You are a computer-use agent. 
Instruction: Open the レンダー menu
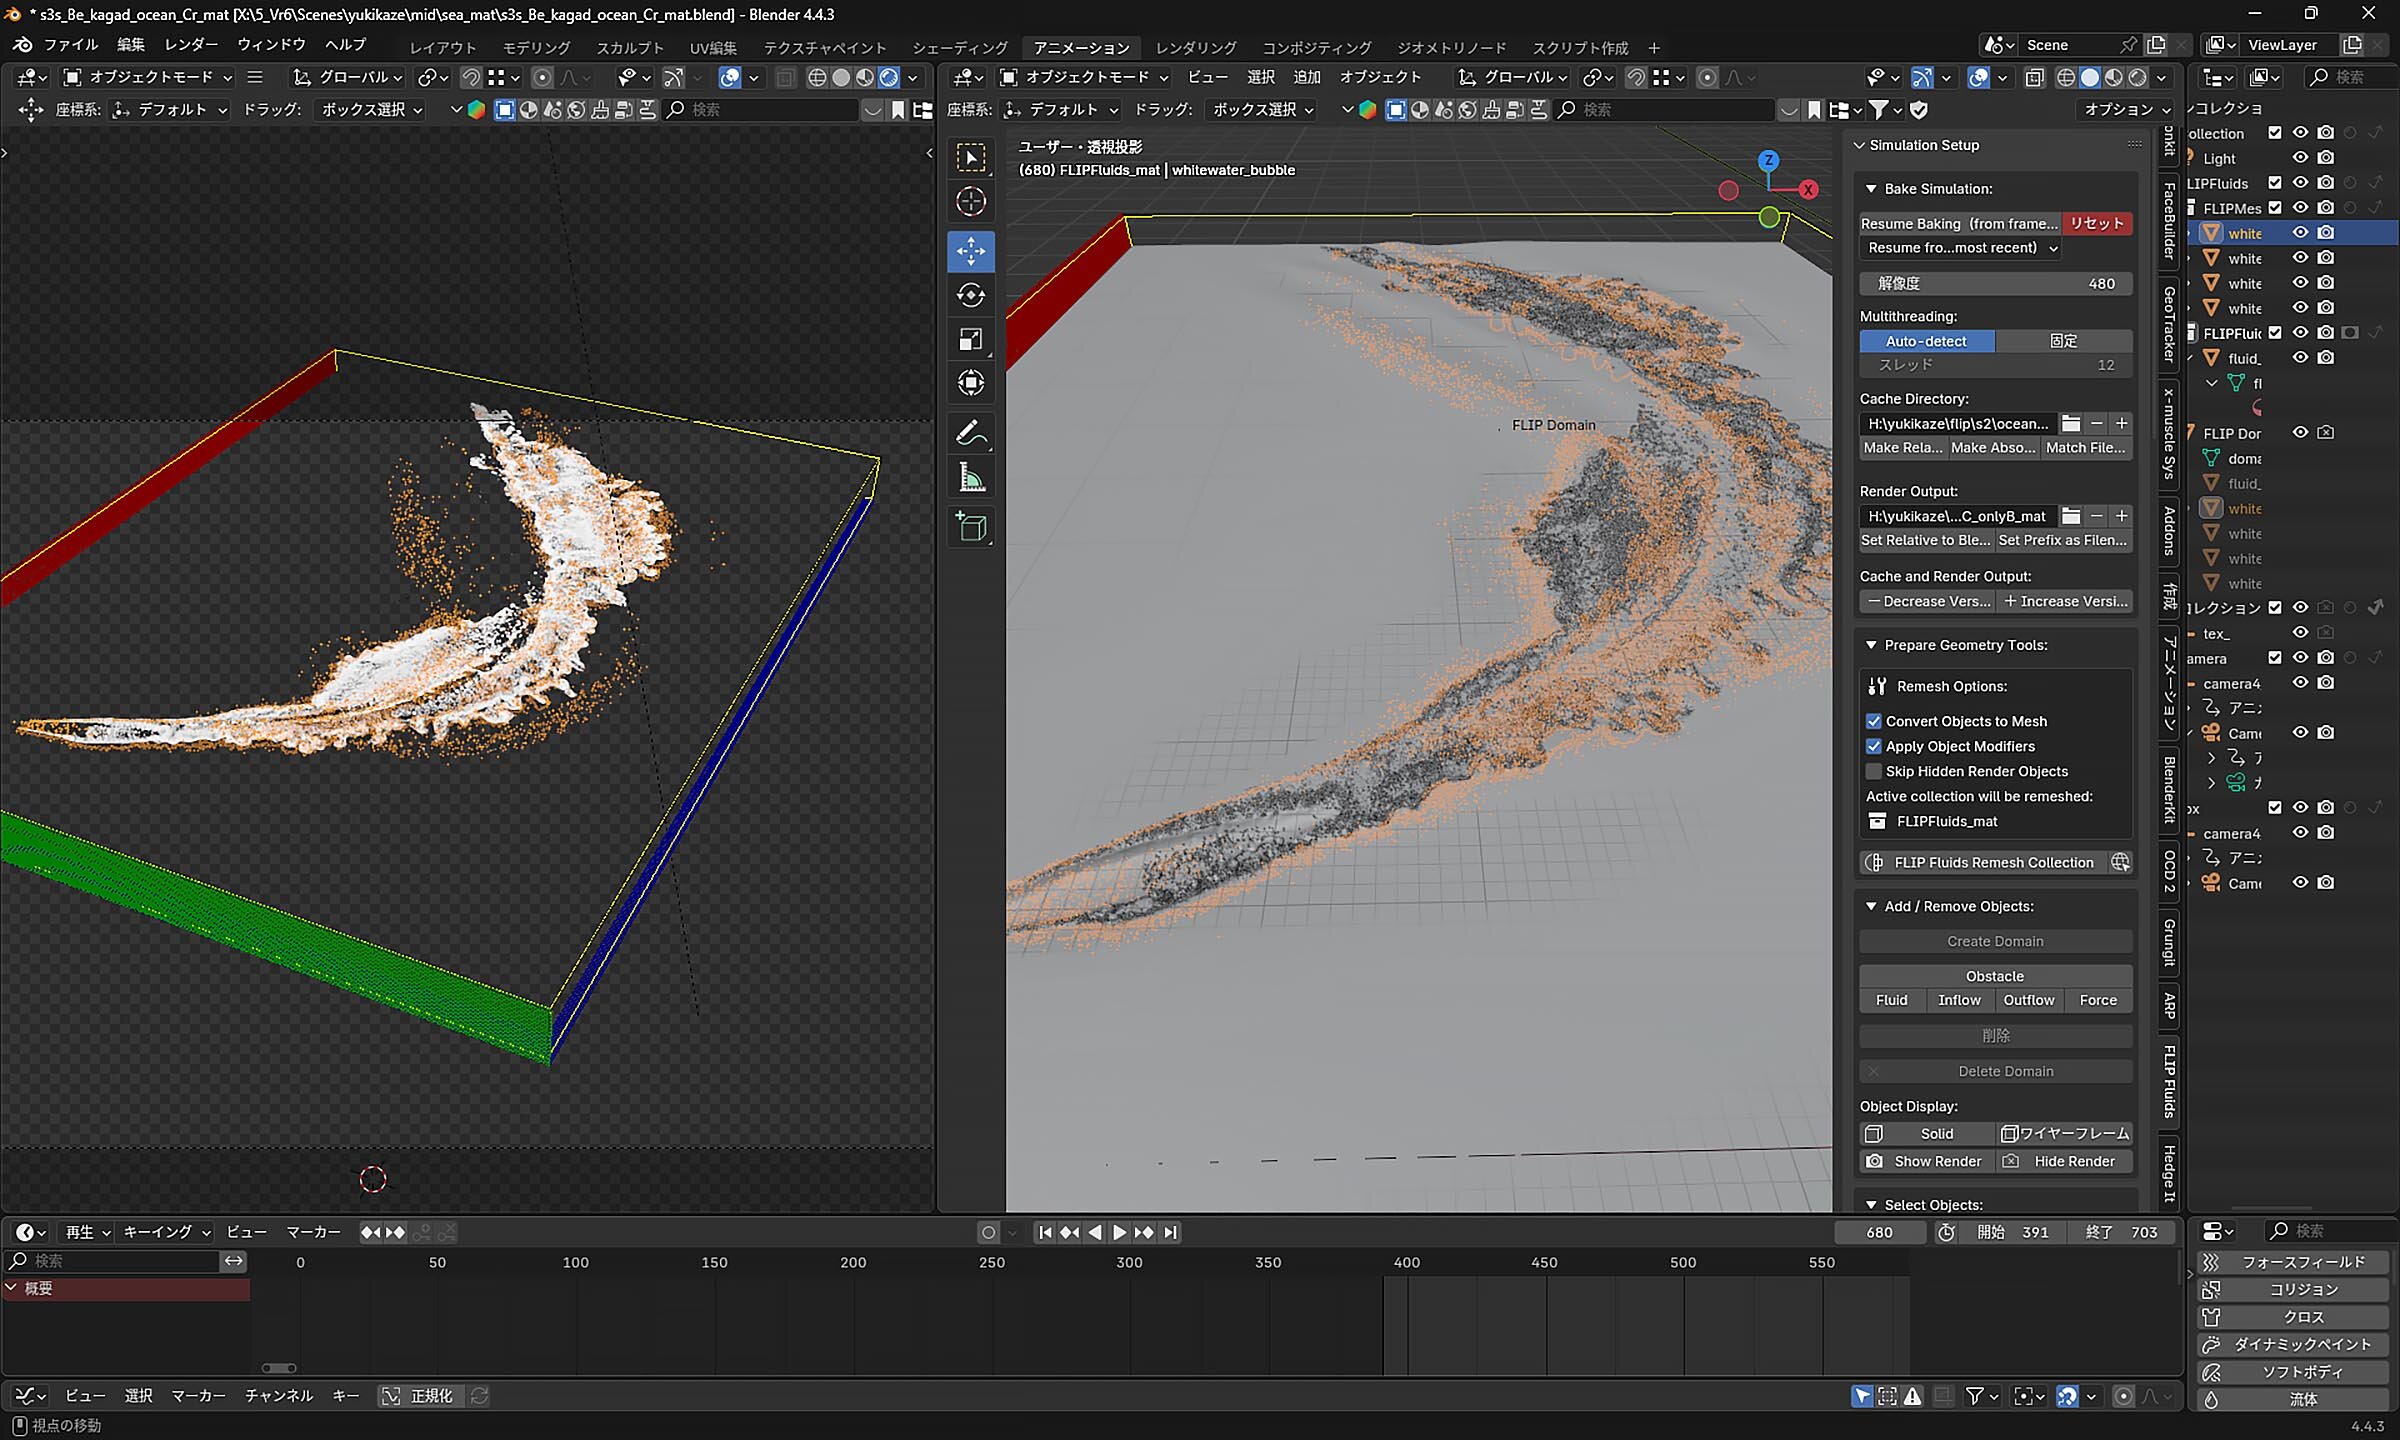point(191,45)
